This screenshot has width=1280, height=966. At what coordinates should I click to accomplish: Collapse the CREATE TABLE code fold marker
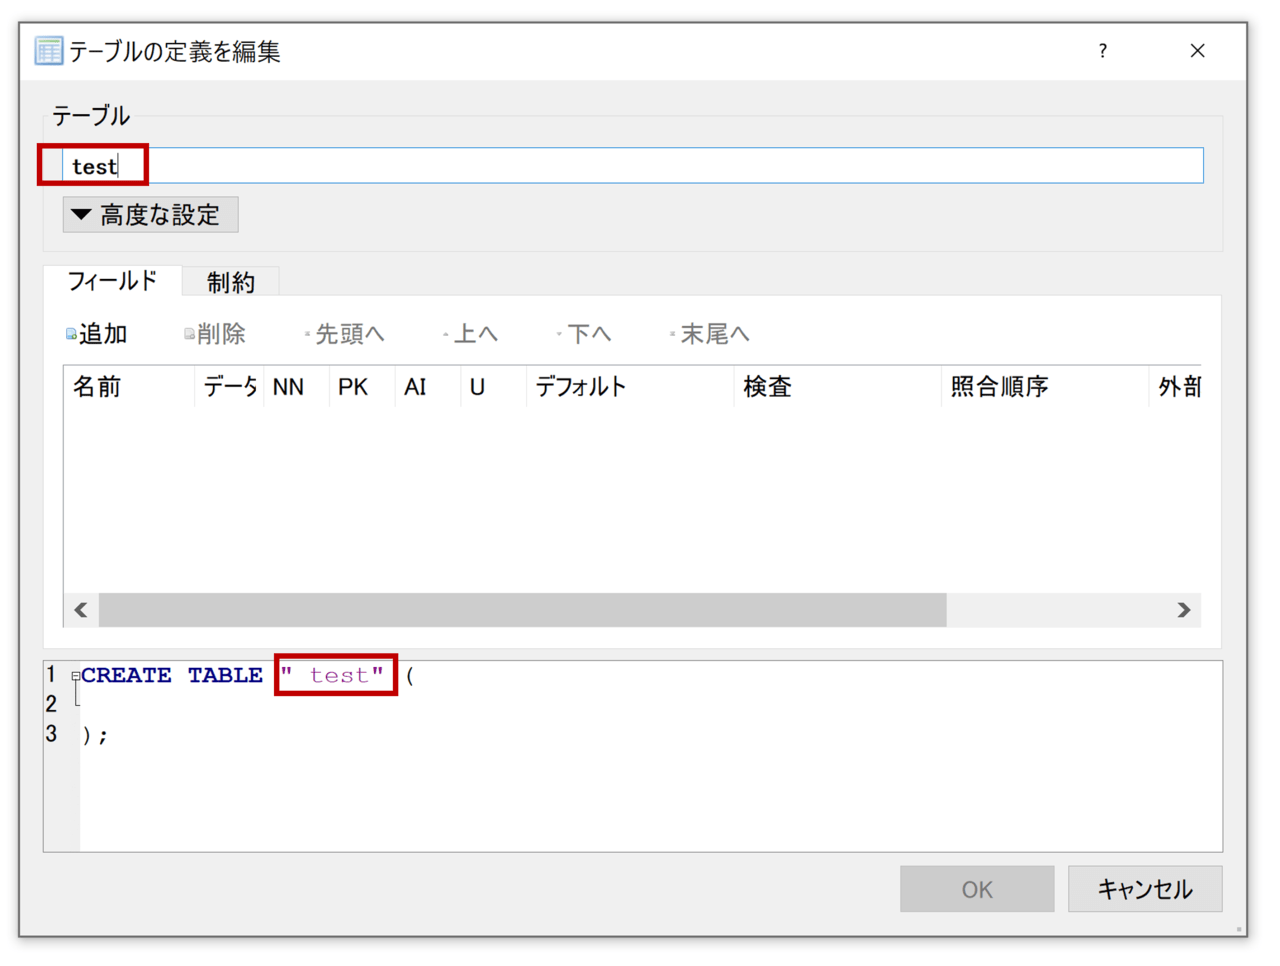76,677
